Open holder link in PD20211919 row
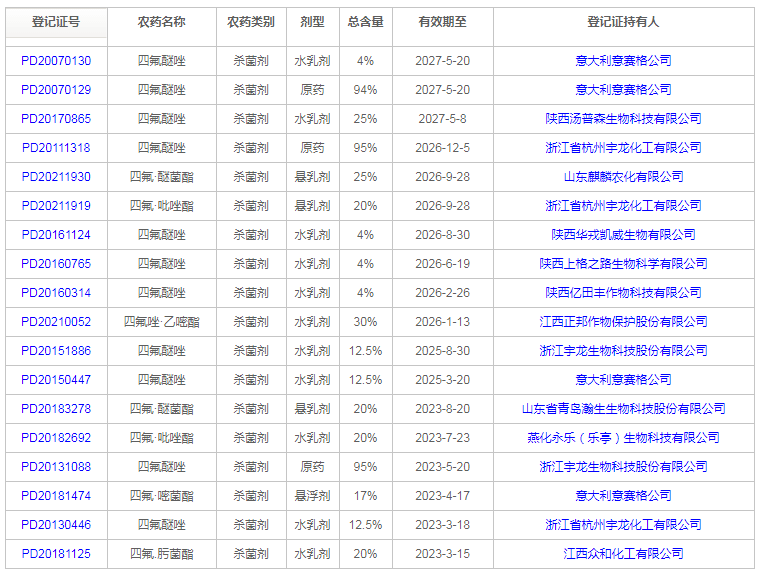The height and width of the screenshot is (574, 760). pyautogui.click(x=623, y=206)
